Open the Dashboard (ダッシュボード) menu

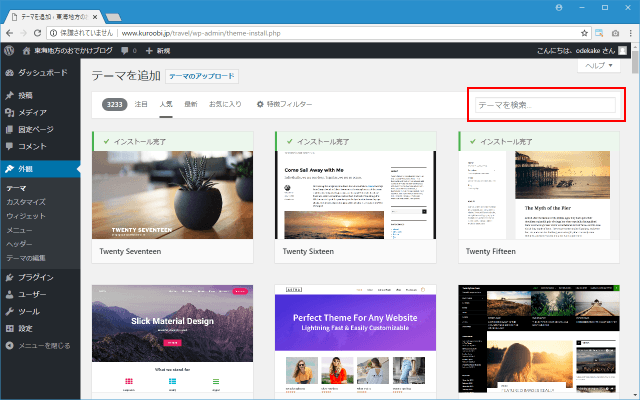pyautogui.click(x=42, y=73)
